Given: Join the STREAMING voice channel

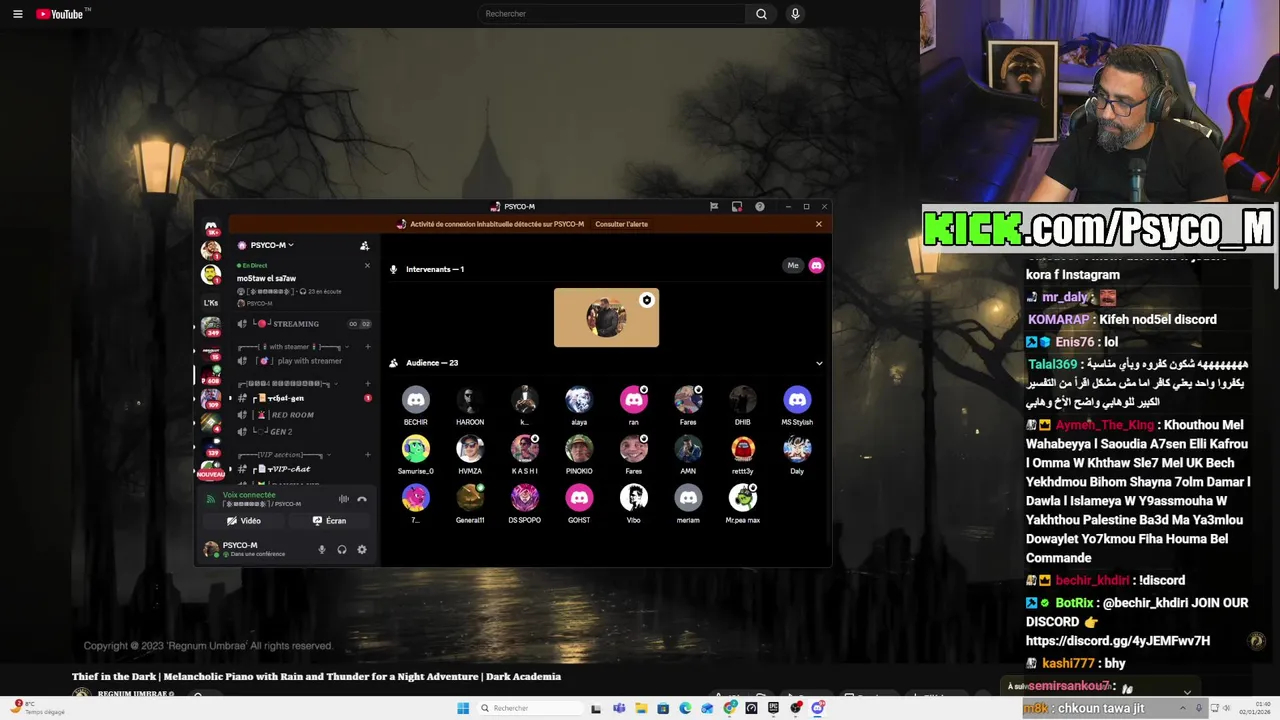Looking at the screenshot, I should 304,324.
